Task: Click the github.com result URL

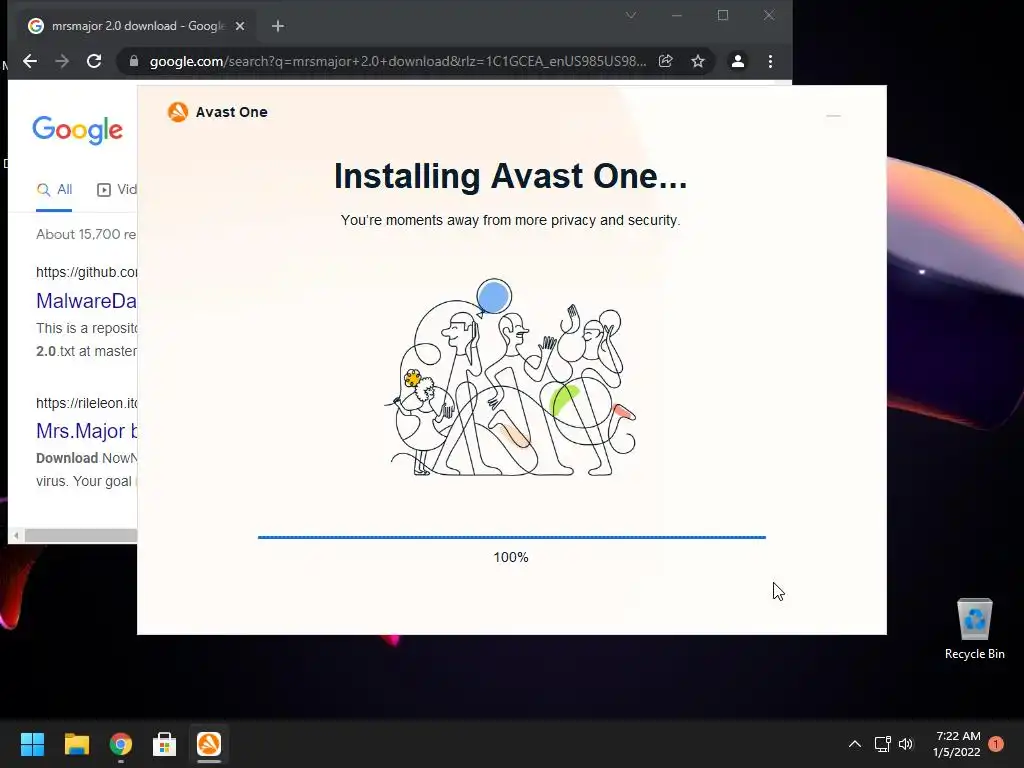Action: click(x=86, y=272)
